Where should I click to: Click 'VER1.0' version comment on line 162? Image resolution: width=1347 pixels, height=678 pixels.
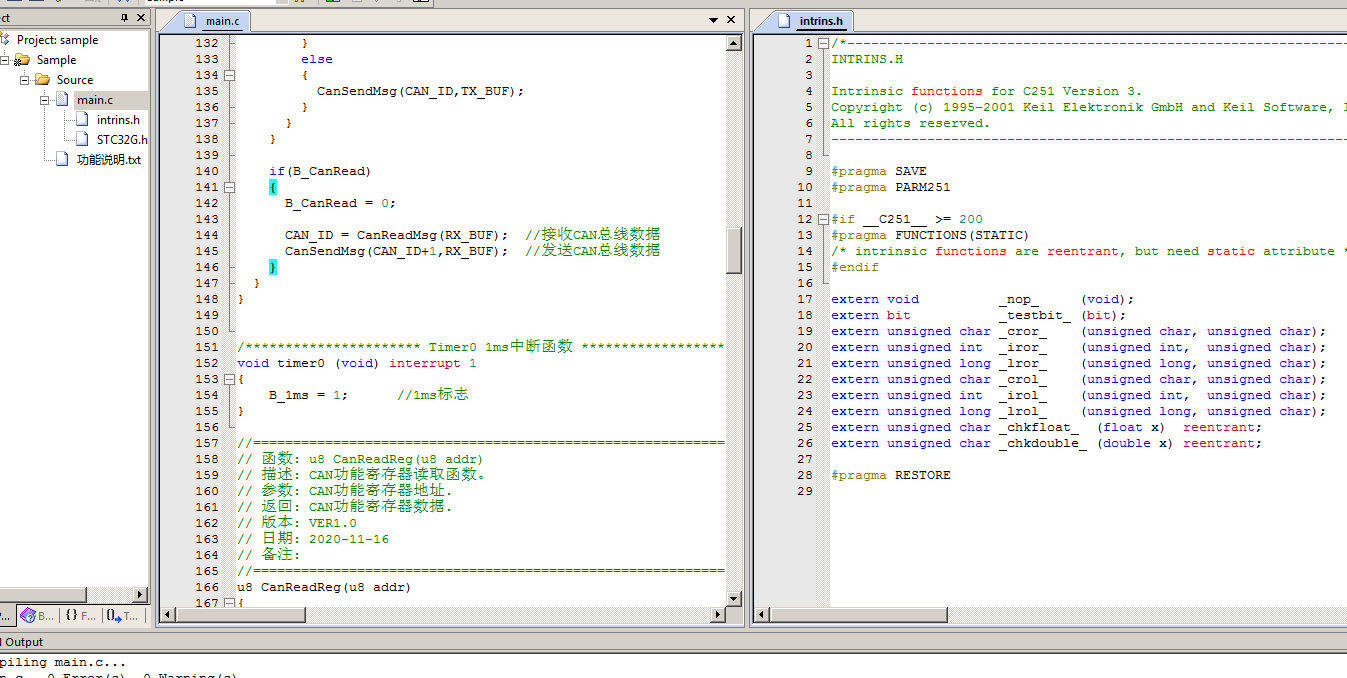(x=333, y=523)
